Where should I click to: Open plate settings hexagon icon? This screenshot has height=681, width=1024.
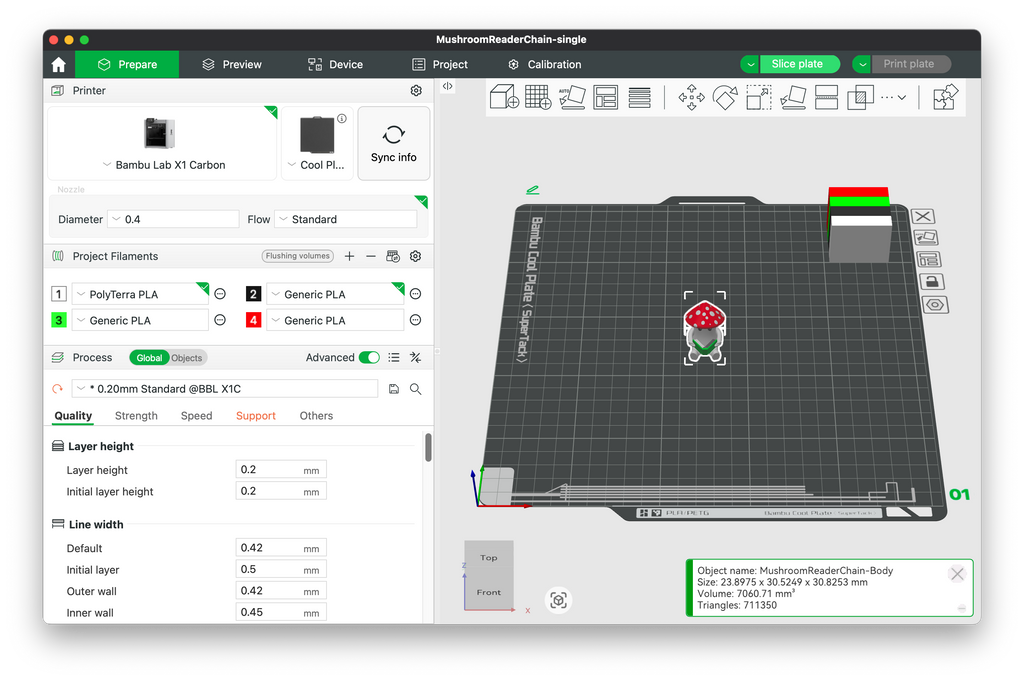(x=935, y=305)
